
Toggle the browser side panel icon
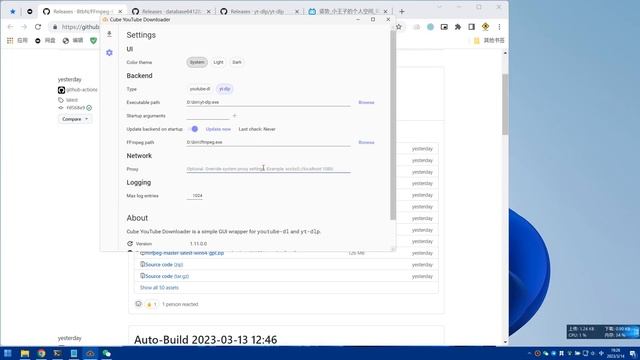[x=471, y=27]
